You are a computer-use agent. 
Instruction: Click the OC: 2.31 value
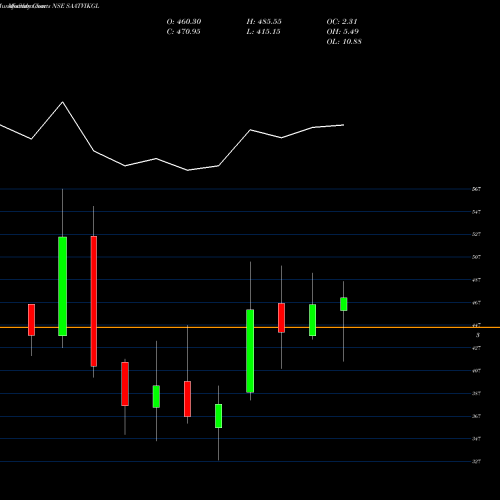[x=342, y=22]
